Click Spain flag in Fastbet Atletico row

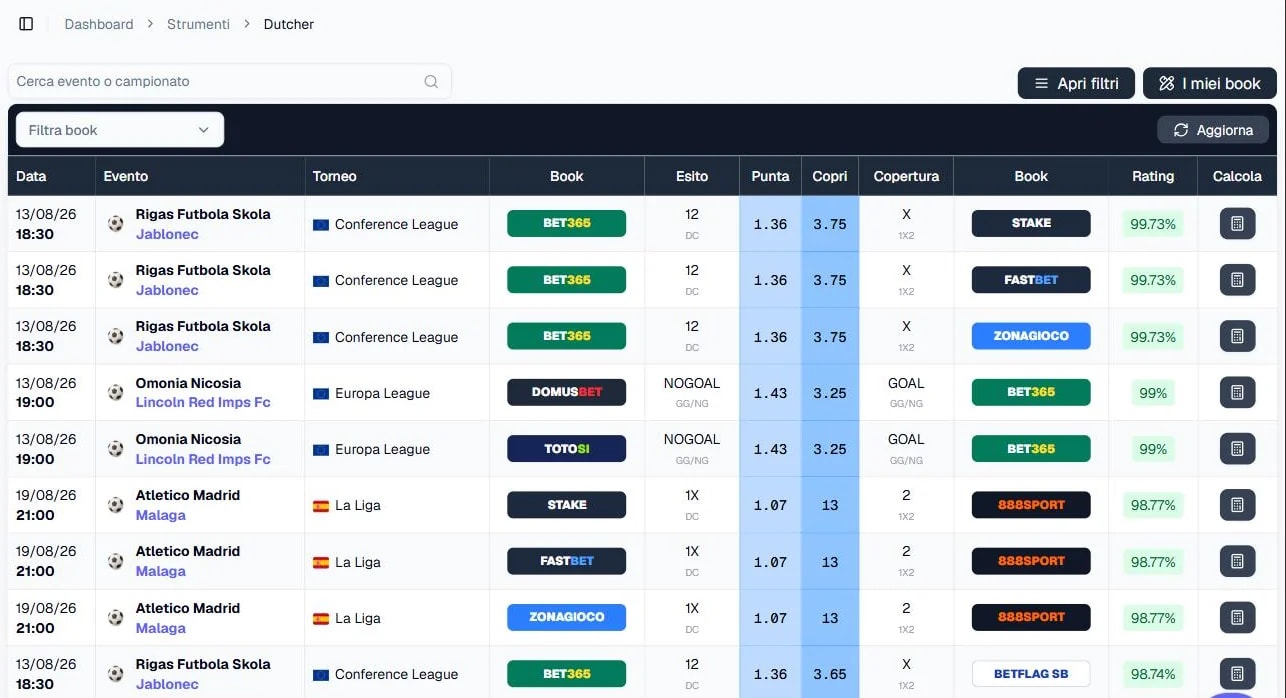[321, 562]
